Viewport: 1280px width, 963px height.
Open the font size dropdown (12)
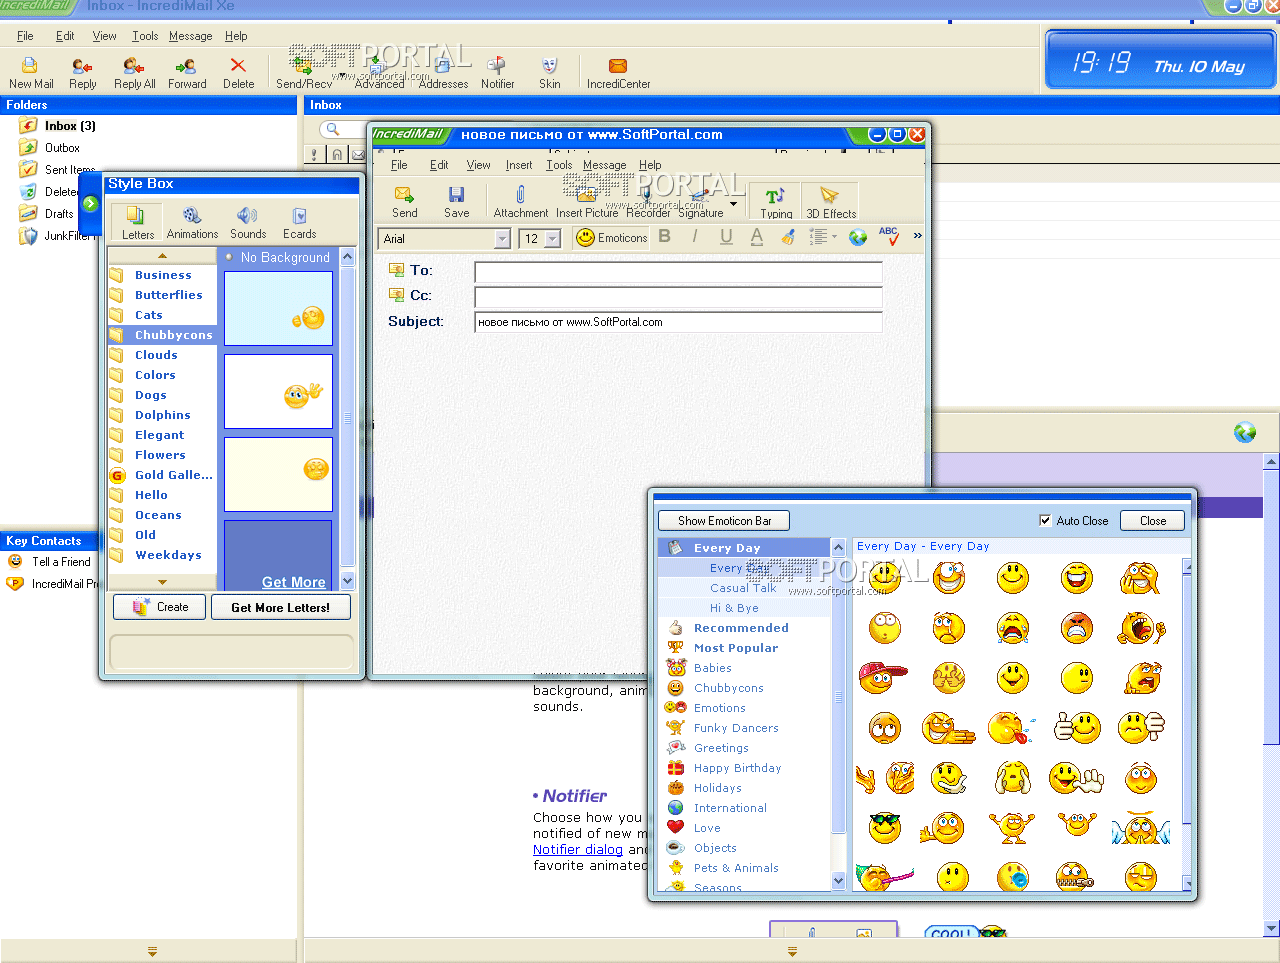(552, 239)
